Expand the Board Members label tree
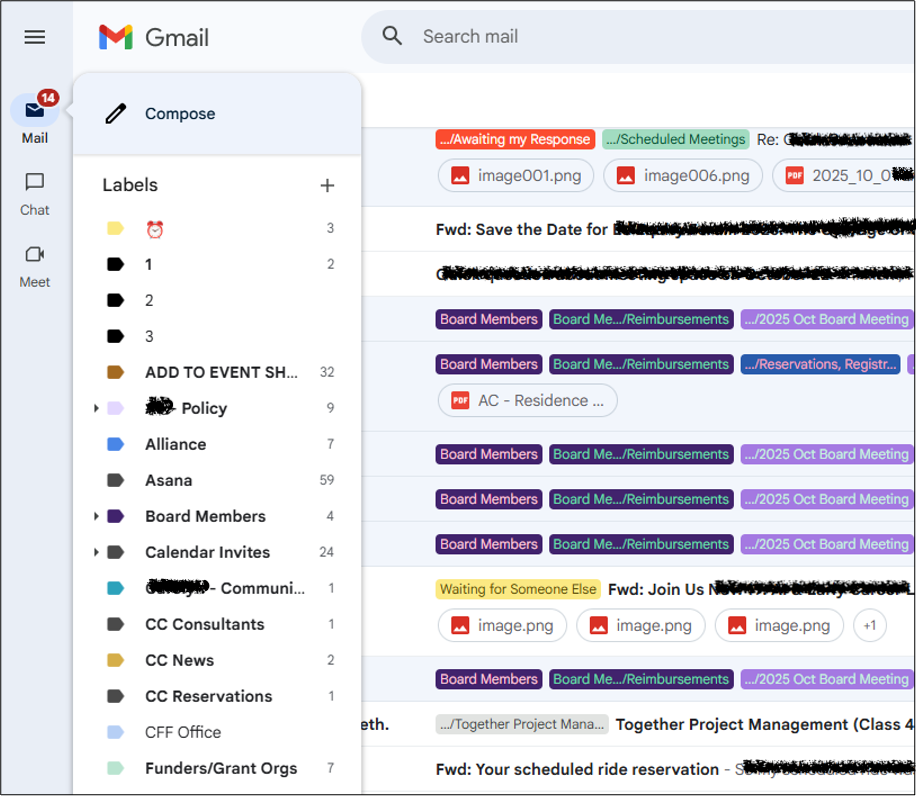 coord(96,516)
